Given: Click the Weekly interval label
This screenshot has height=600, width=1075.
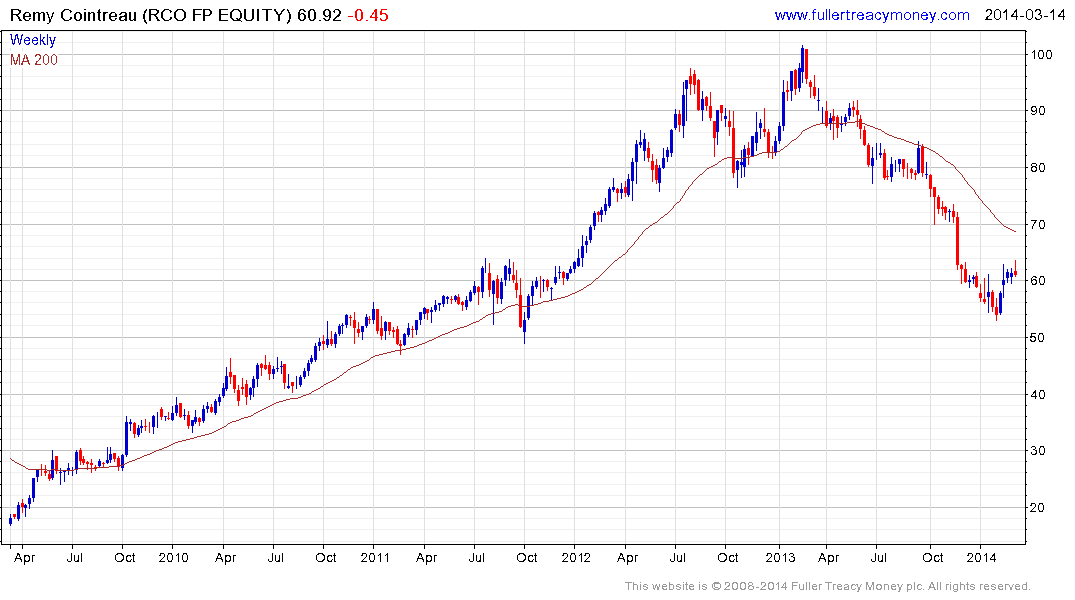Looking at the screenshot, I should click(x=33, y=40).
